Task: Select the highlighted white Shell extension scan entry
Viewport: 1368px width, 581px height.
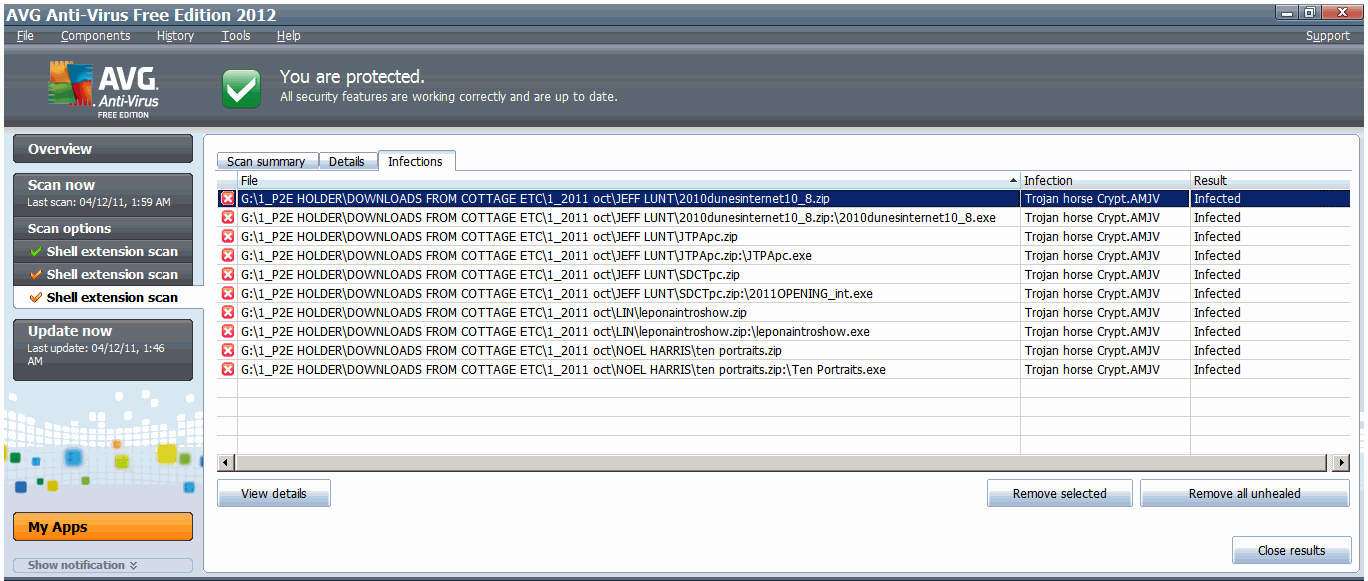Action: (108, 298)
